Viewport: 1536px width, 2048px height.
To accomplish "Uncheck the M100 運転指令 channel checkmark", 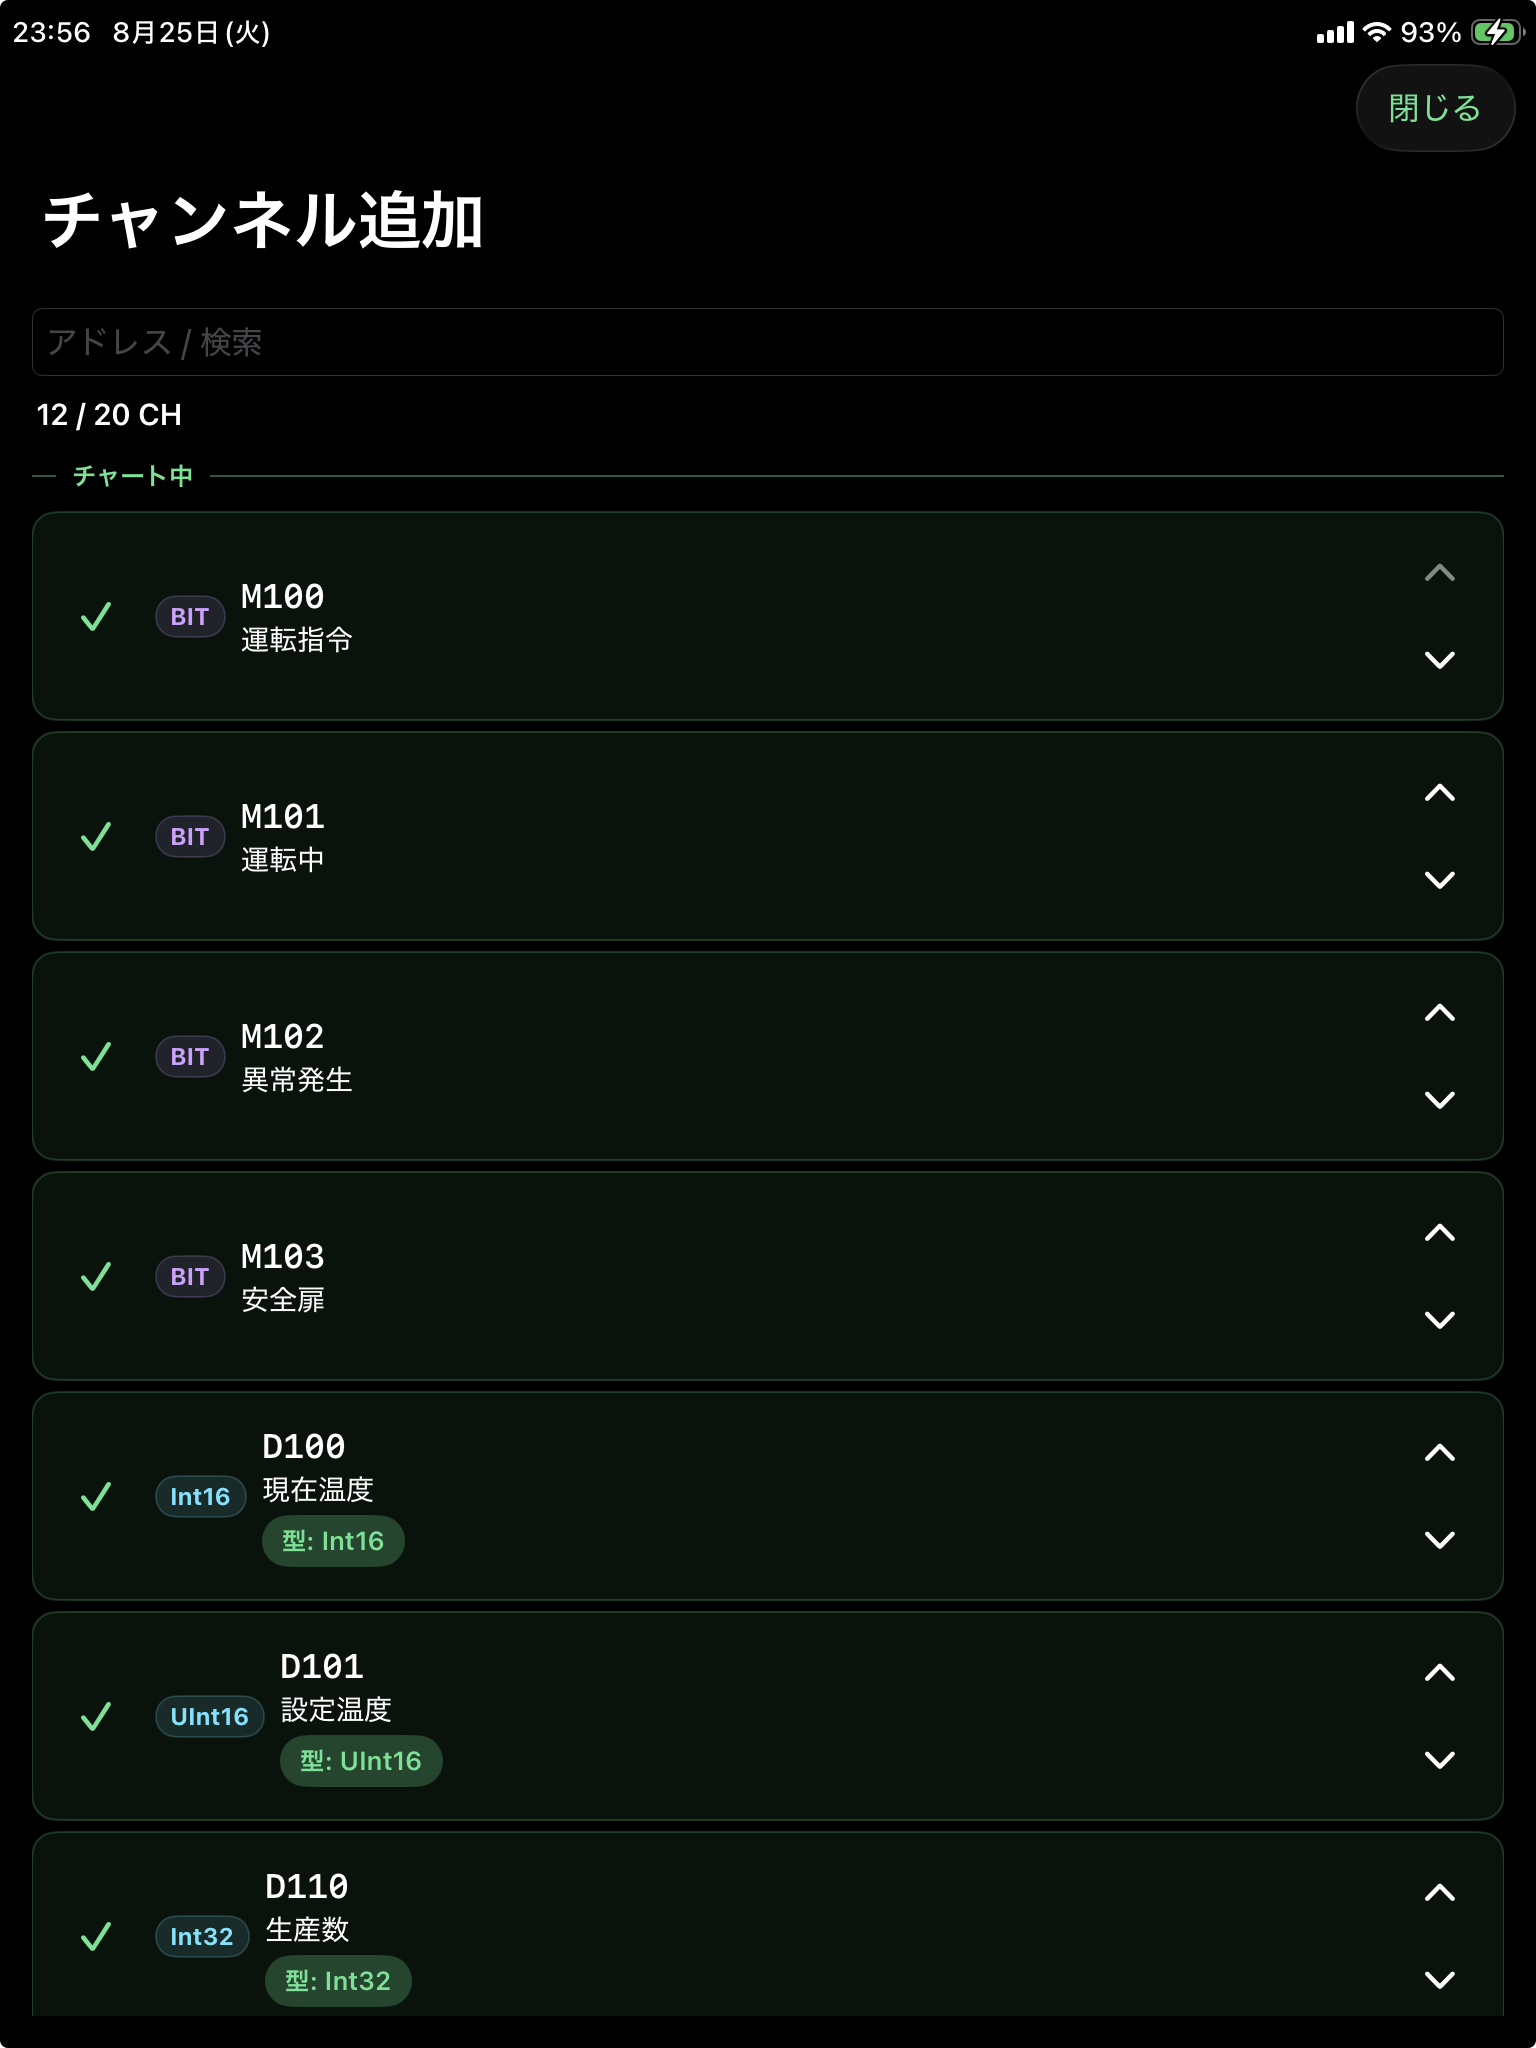I will tap(96, 617).
